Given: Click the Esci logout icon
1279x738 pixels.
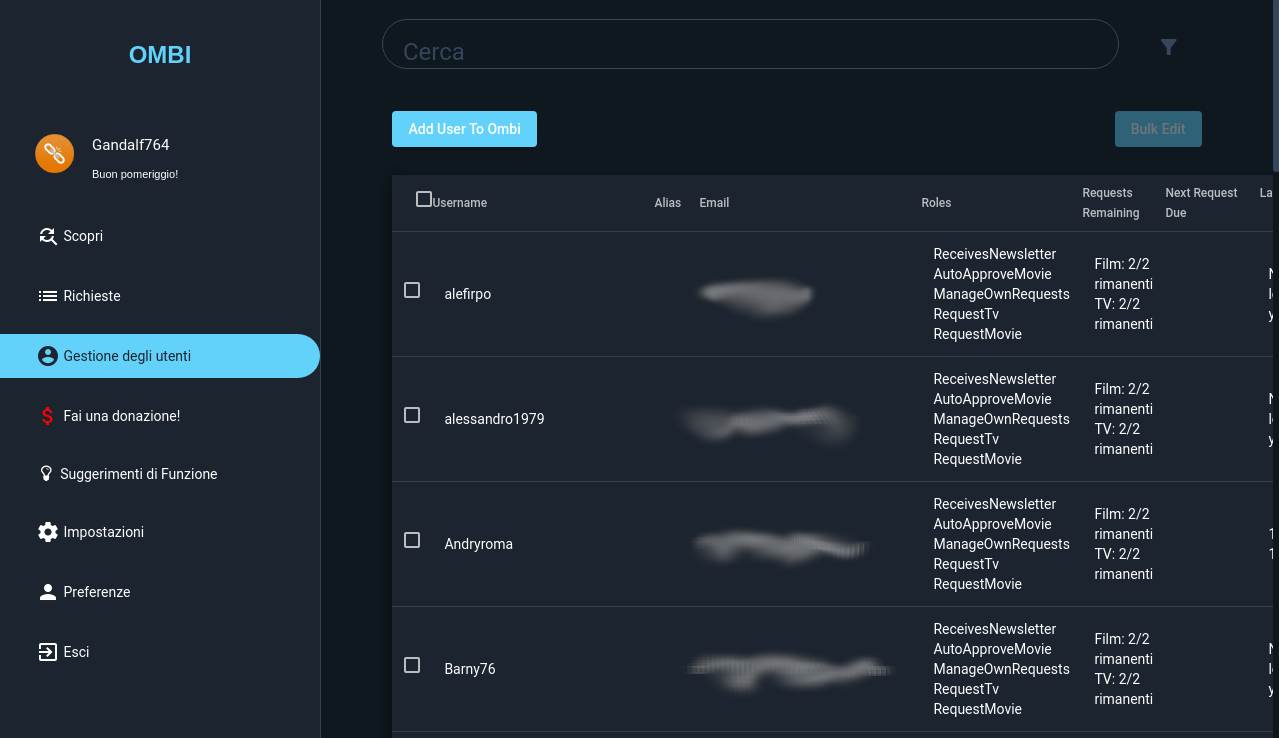Looking at the screenshot, I should 48,652.
